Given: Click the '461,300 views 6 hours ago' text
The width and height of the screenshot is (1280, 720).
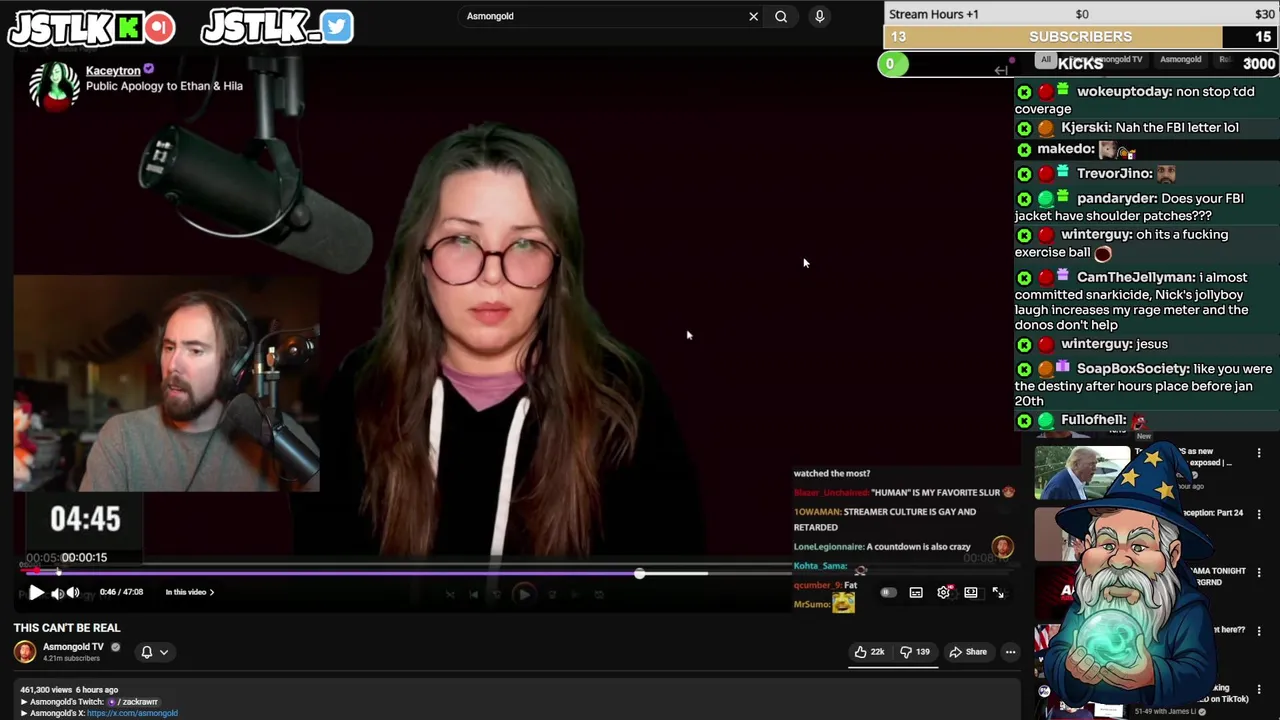Looking at the screenshot, I should [x=69, y=690].
